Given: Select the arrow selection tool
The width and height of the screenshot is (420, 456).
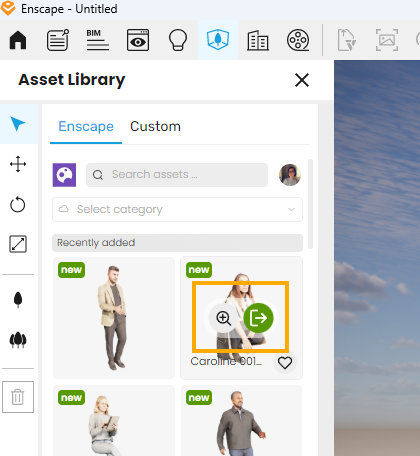Looking at the screenshot, I should click(18, 124).
